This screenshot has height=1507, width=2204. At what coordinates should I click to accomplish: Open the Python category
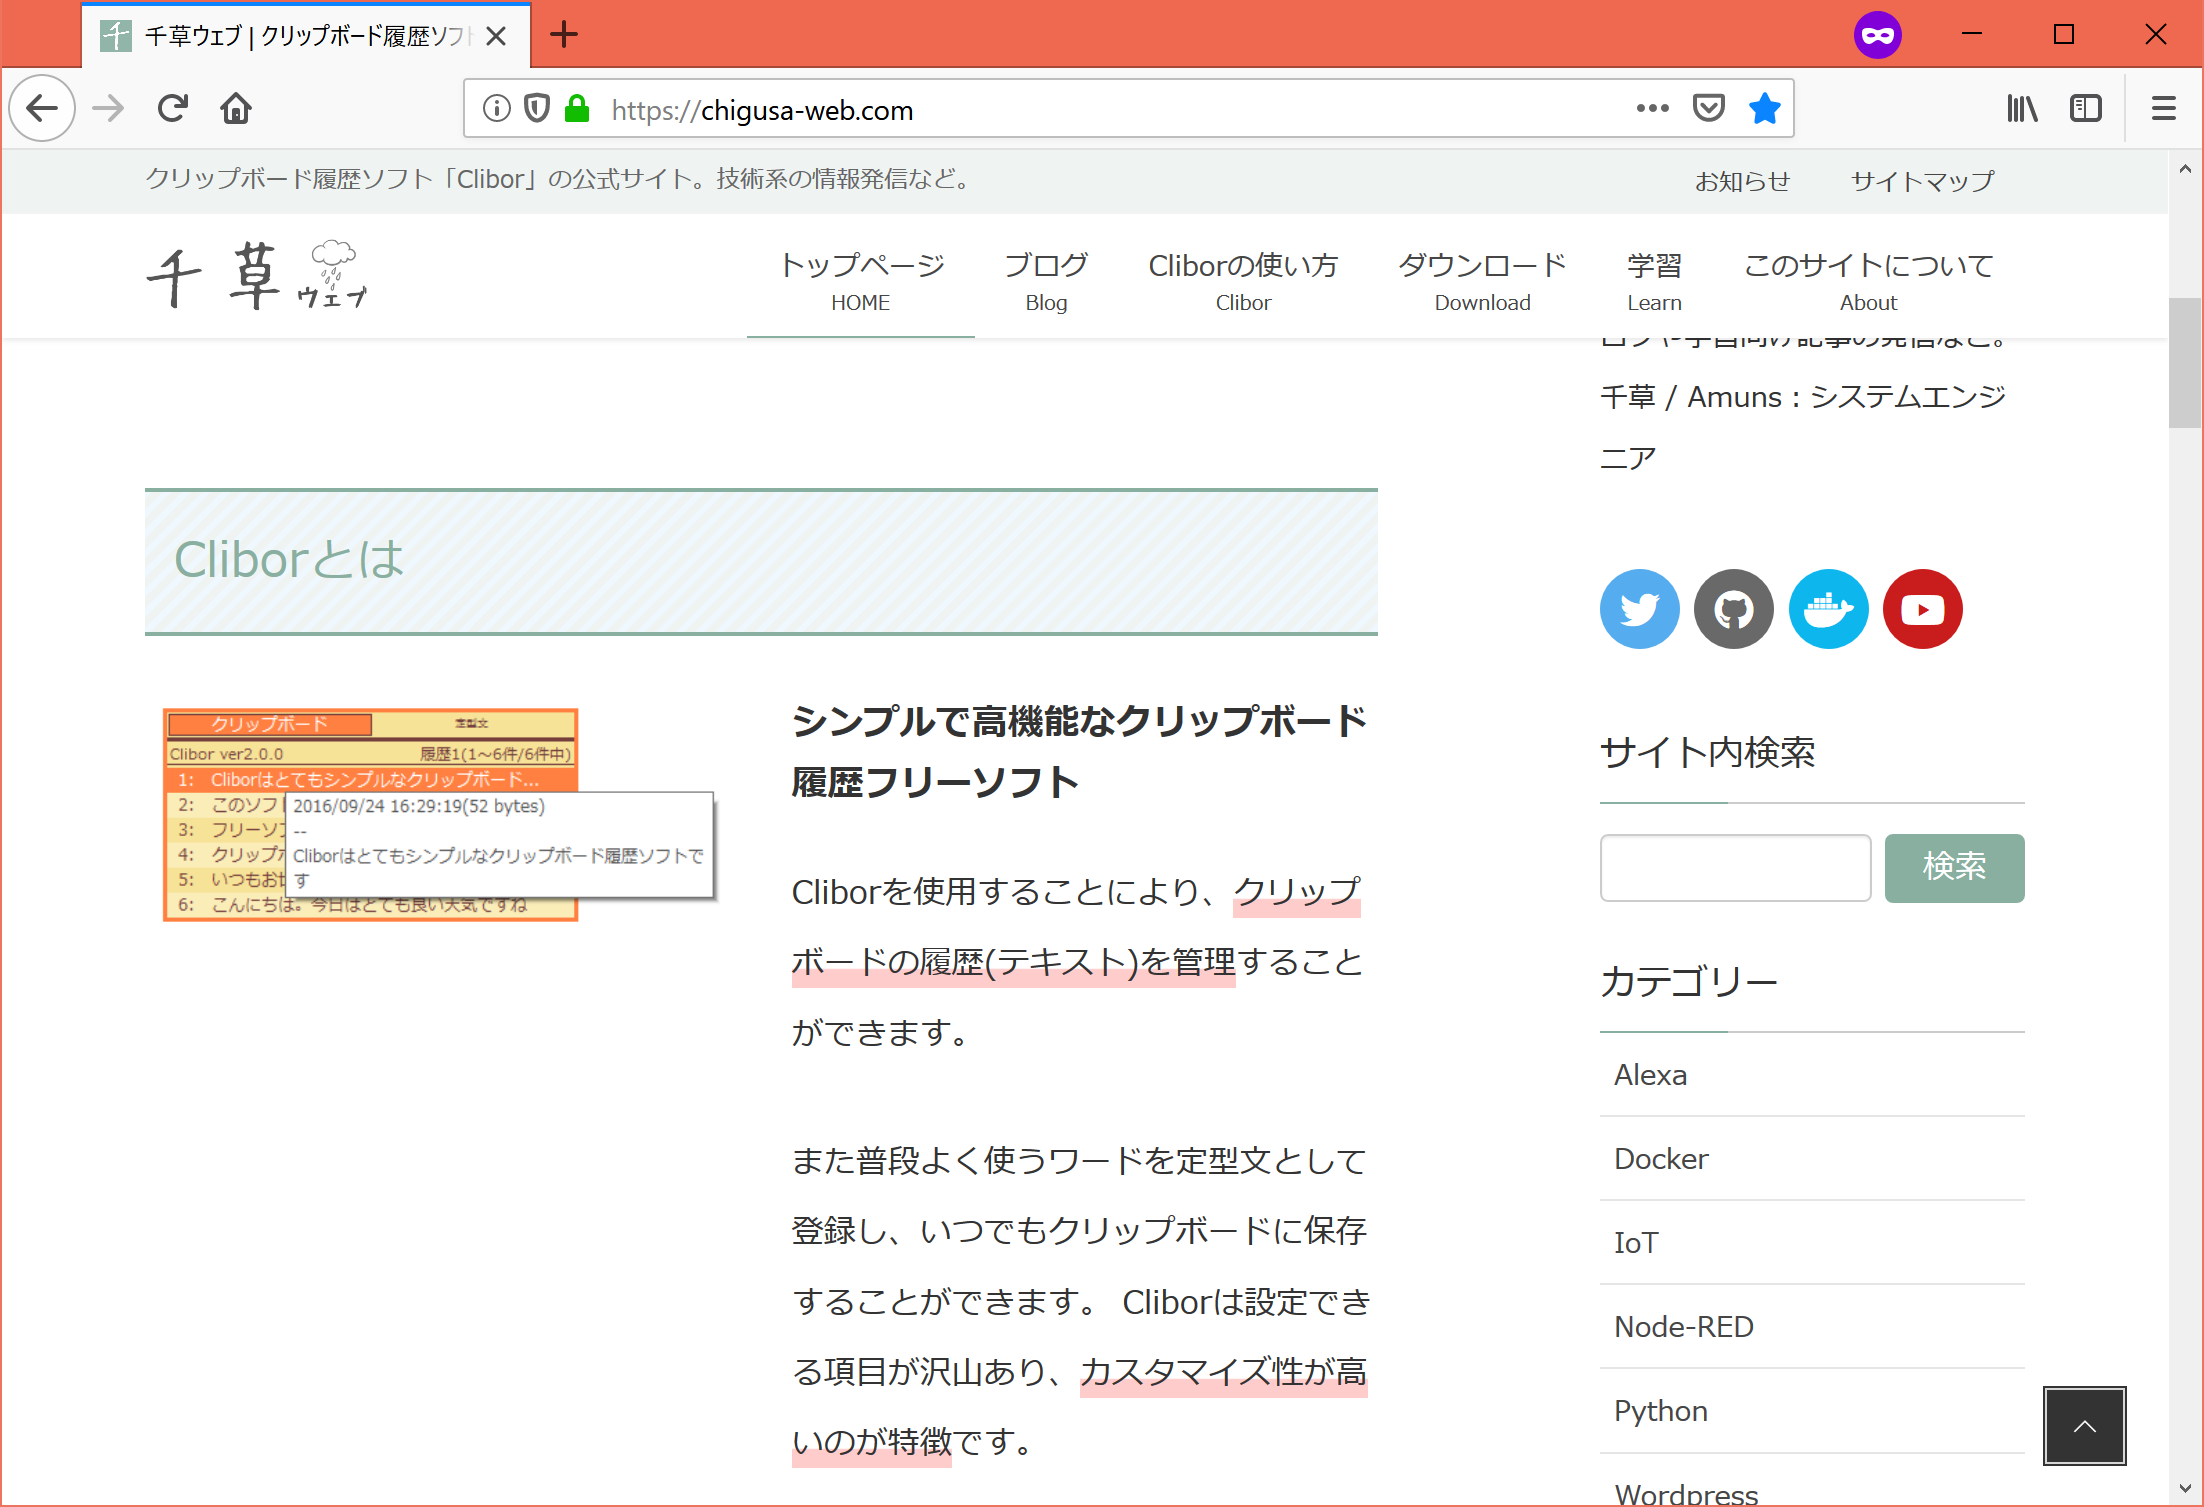point(1812,1411)
